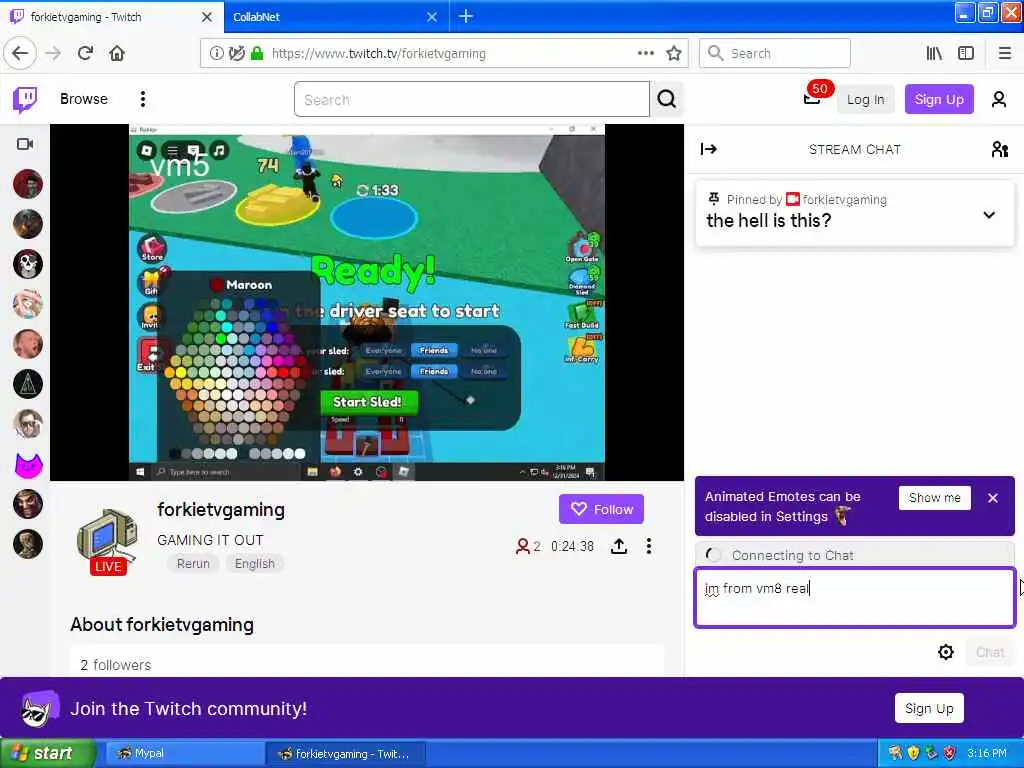Viewport: 1024px width, 768px height.
Task: Open the chat community users icon
Action: [x=999, y=150]
